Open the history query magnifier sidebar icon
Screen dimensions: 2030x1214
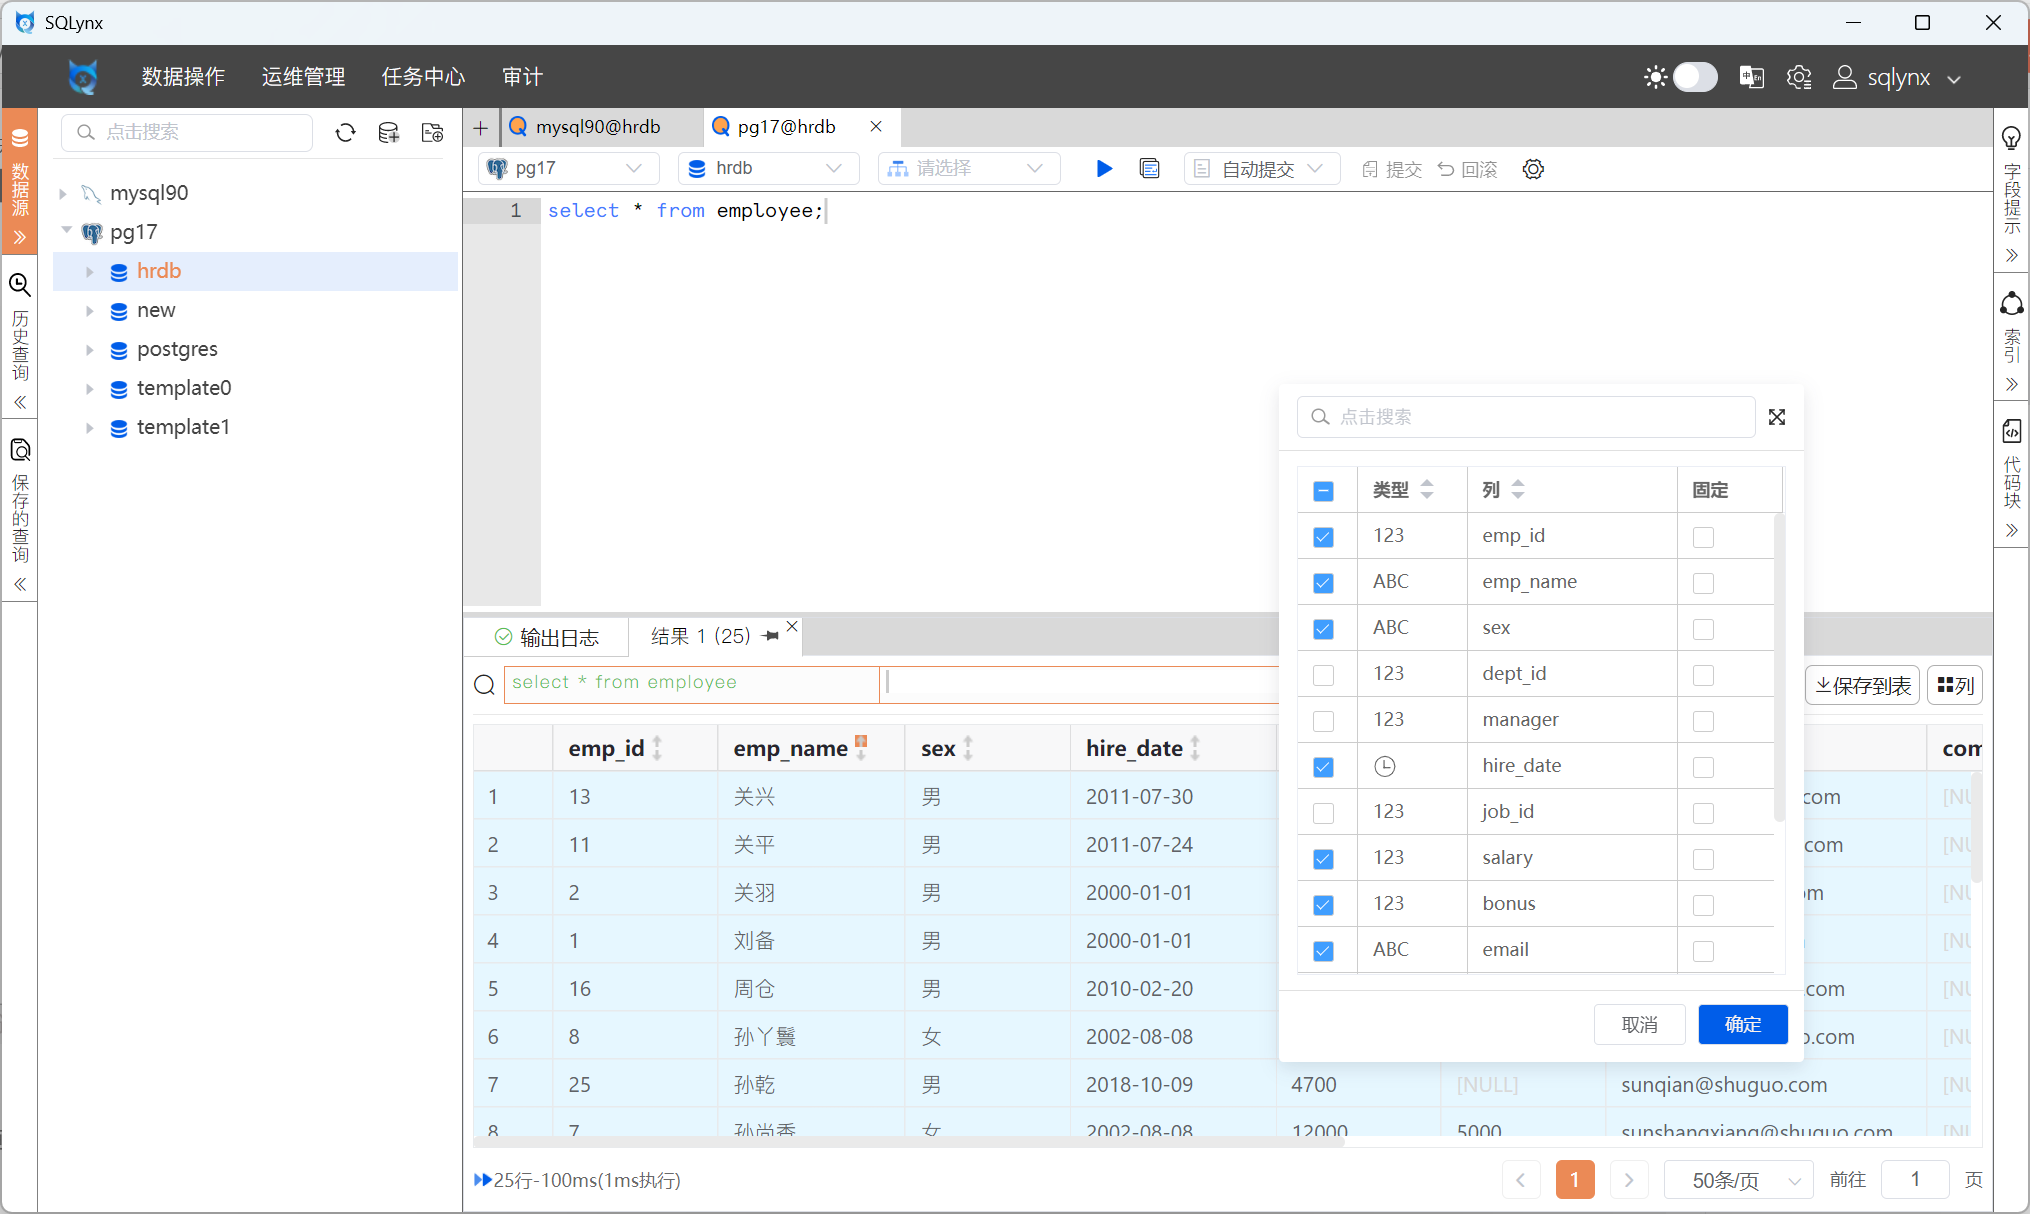coord(19,286)
